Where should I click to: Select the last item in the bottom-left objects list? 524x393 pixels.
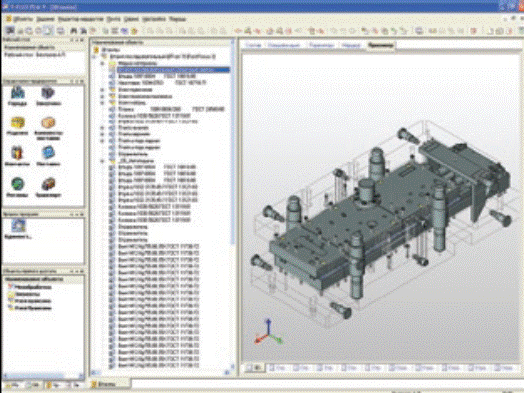pyautogui.click(x=29, y=308)
